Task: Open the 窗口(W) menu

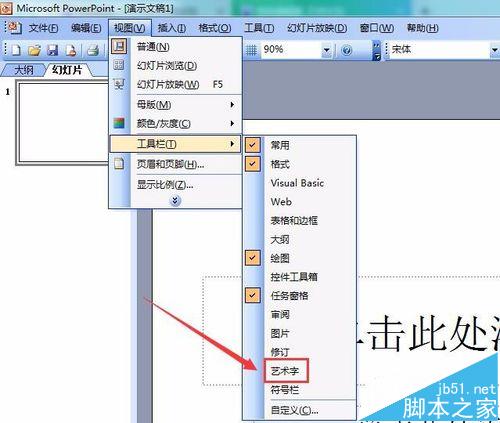Action: click(x=377, y=28)
